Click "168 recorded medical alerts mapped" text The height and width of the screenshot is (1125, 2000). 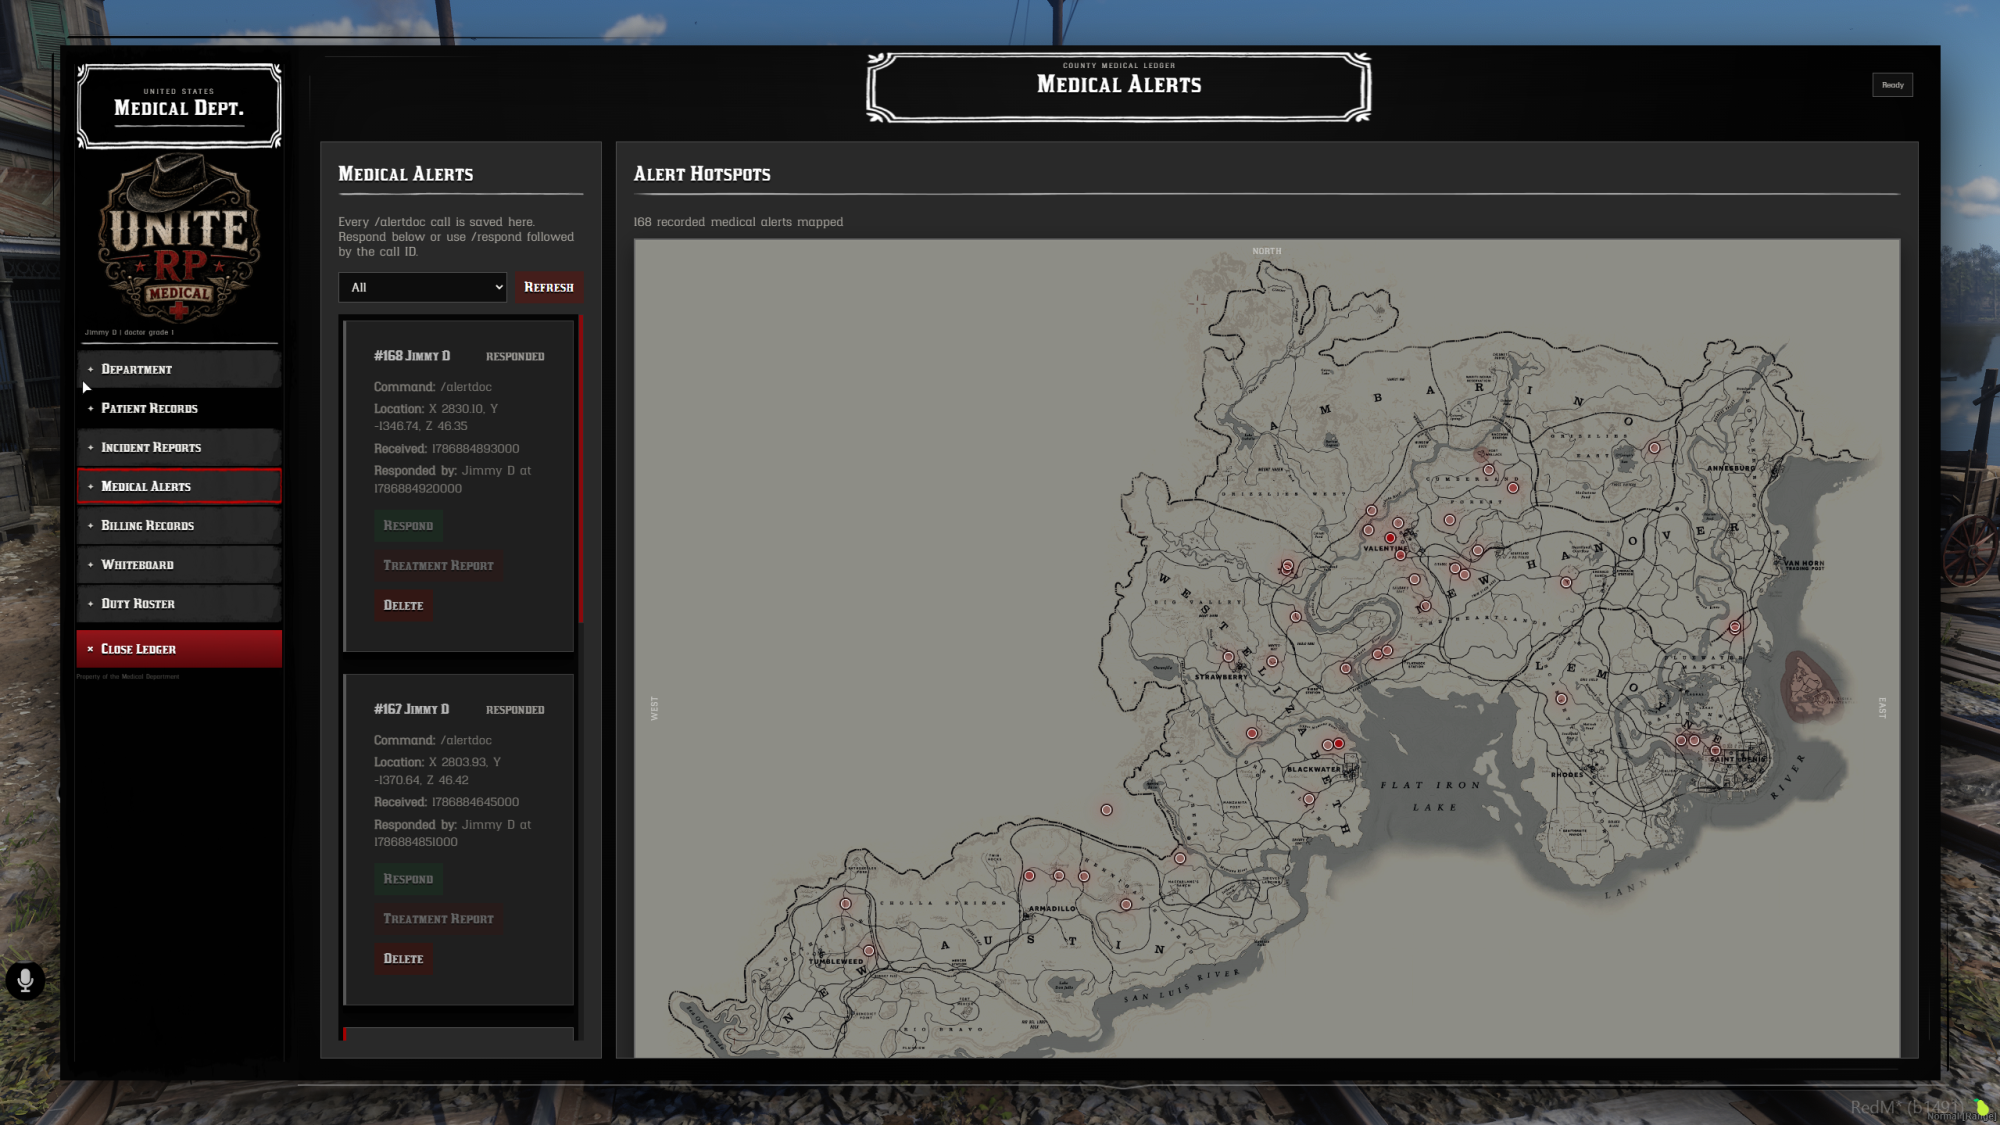[738, 222]
